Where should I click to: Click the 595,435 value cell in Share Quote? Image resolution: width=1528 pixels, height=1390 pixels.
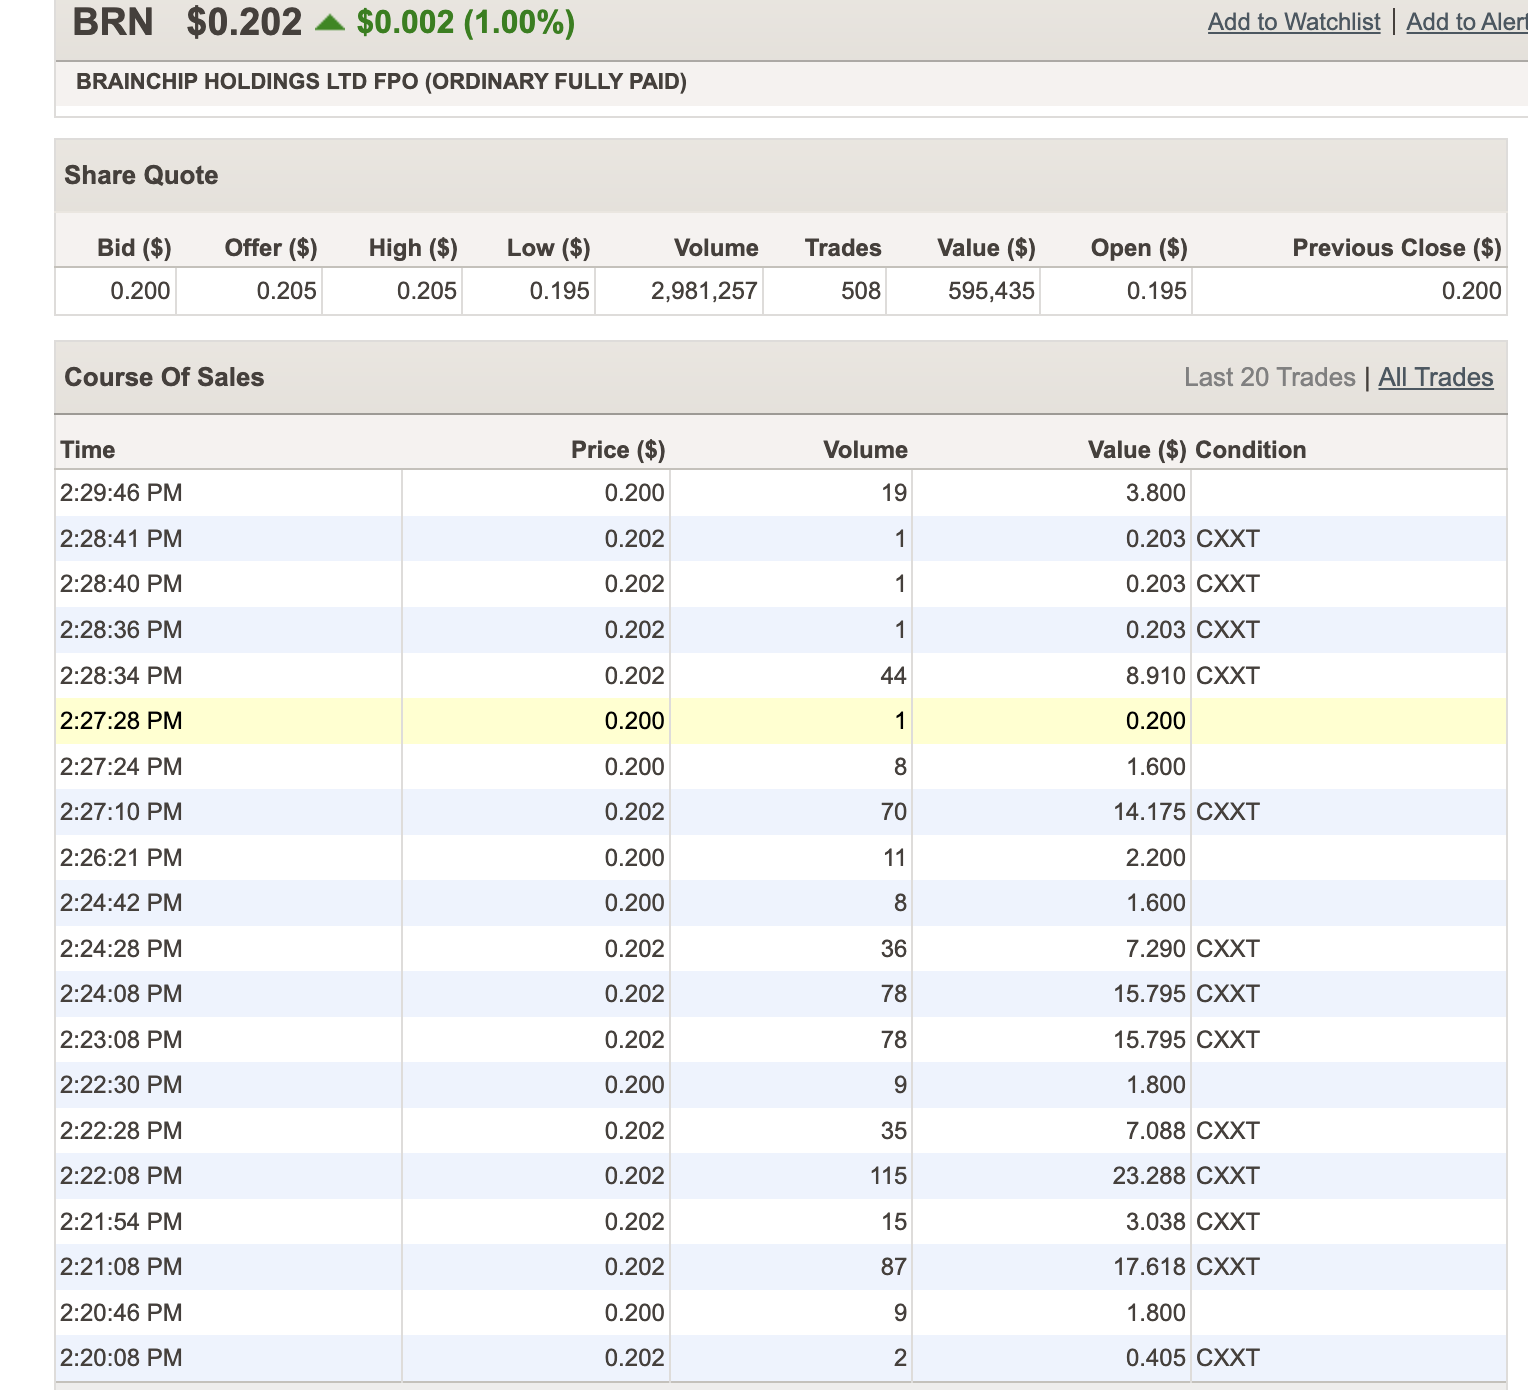pos(990,291)
